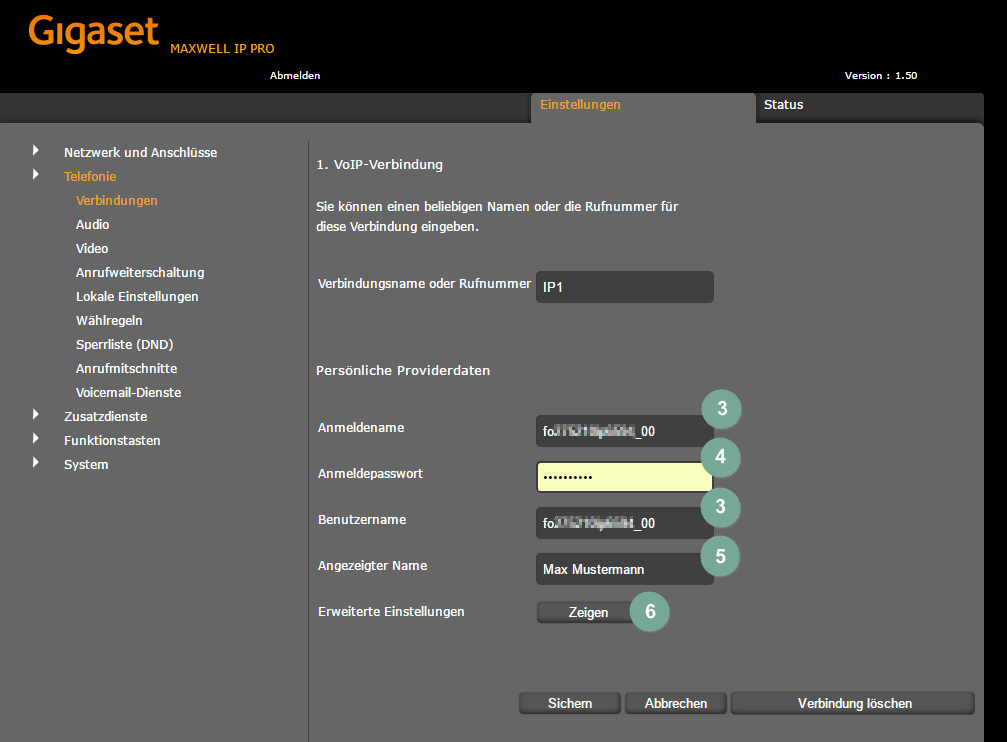Open the Einstellungen tab
Image resolution: width=1007 pixels, height=742 pixels.
tap(580, 105)
